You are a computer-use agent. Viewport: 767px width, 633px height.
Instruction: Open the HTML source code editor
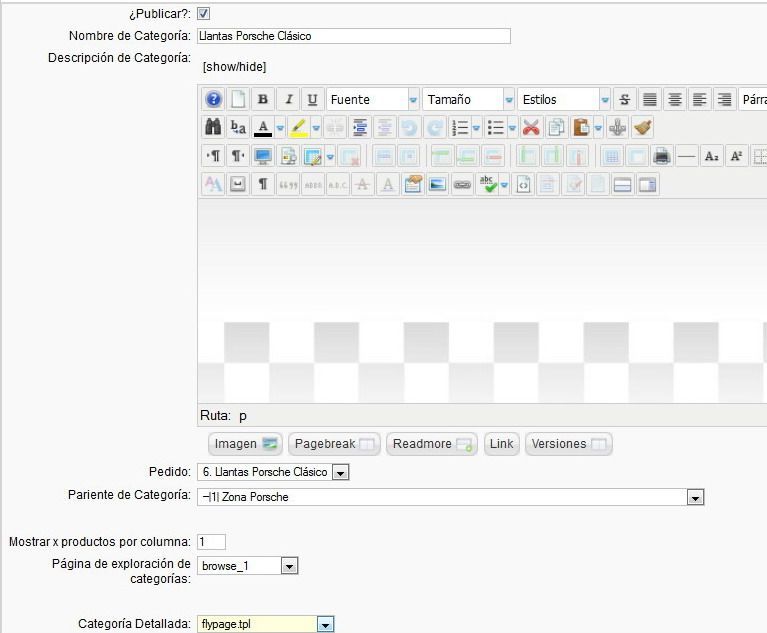pyautogui.click(x=523, y=184)
